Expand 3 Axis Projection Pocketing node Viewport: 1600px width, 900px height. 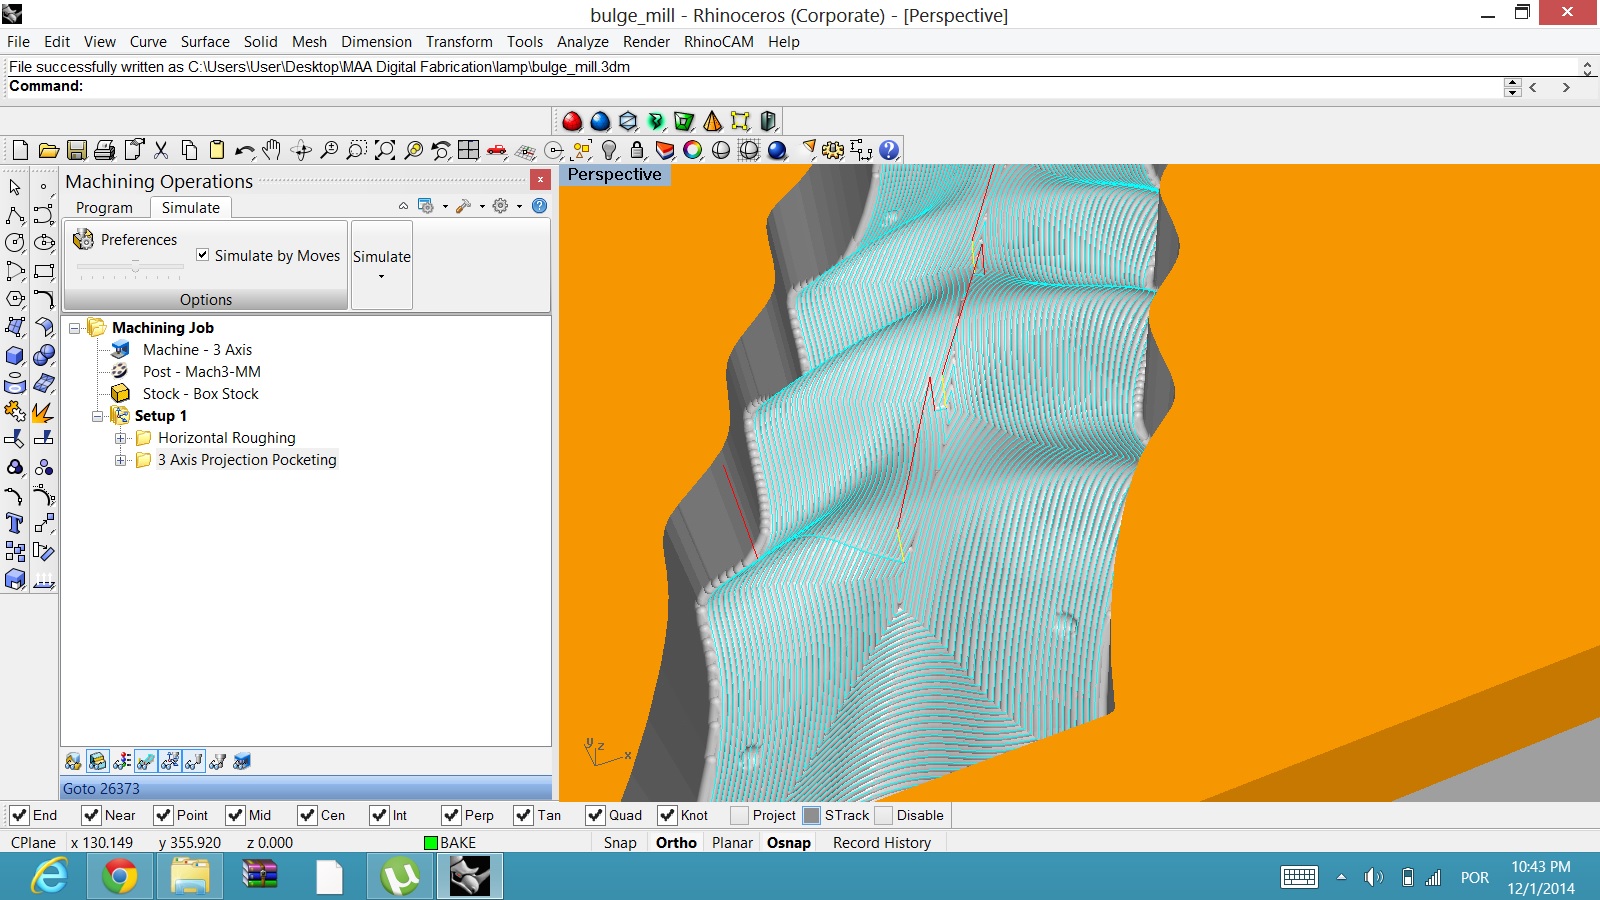[121, 460]
